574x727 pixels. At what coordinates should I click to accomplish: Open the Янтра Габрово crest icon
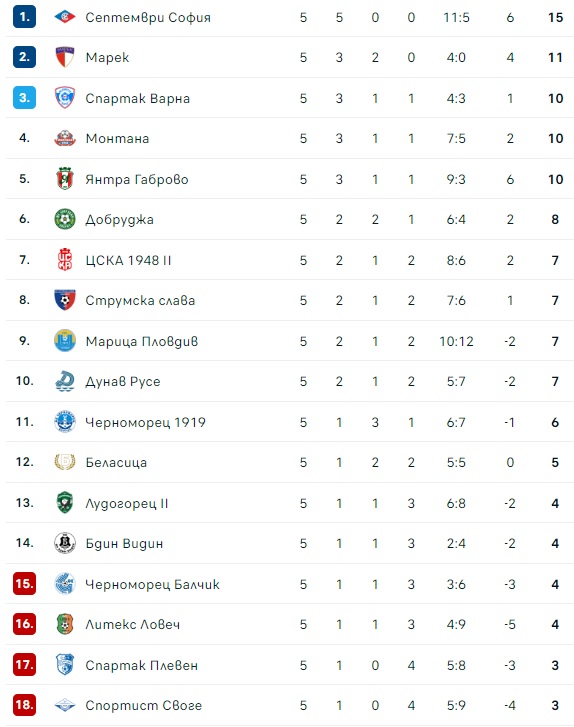point(65,179)
